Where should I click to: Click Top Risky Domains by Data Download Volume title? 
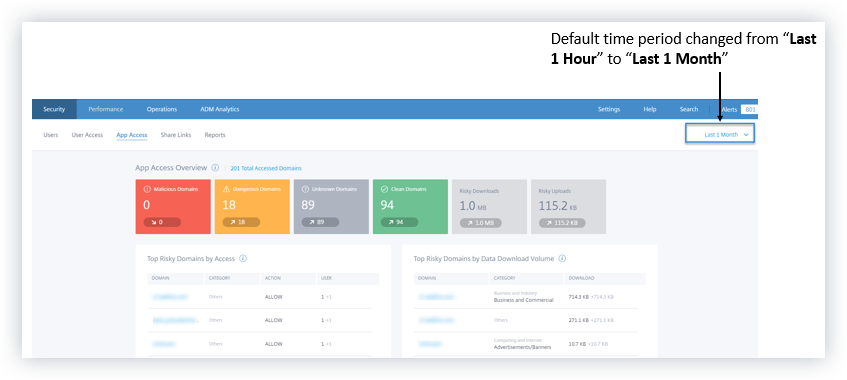point(484,258)
